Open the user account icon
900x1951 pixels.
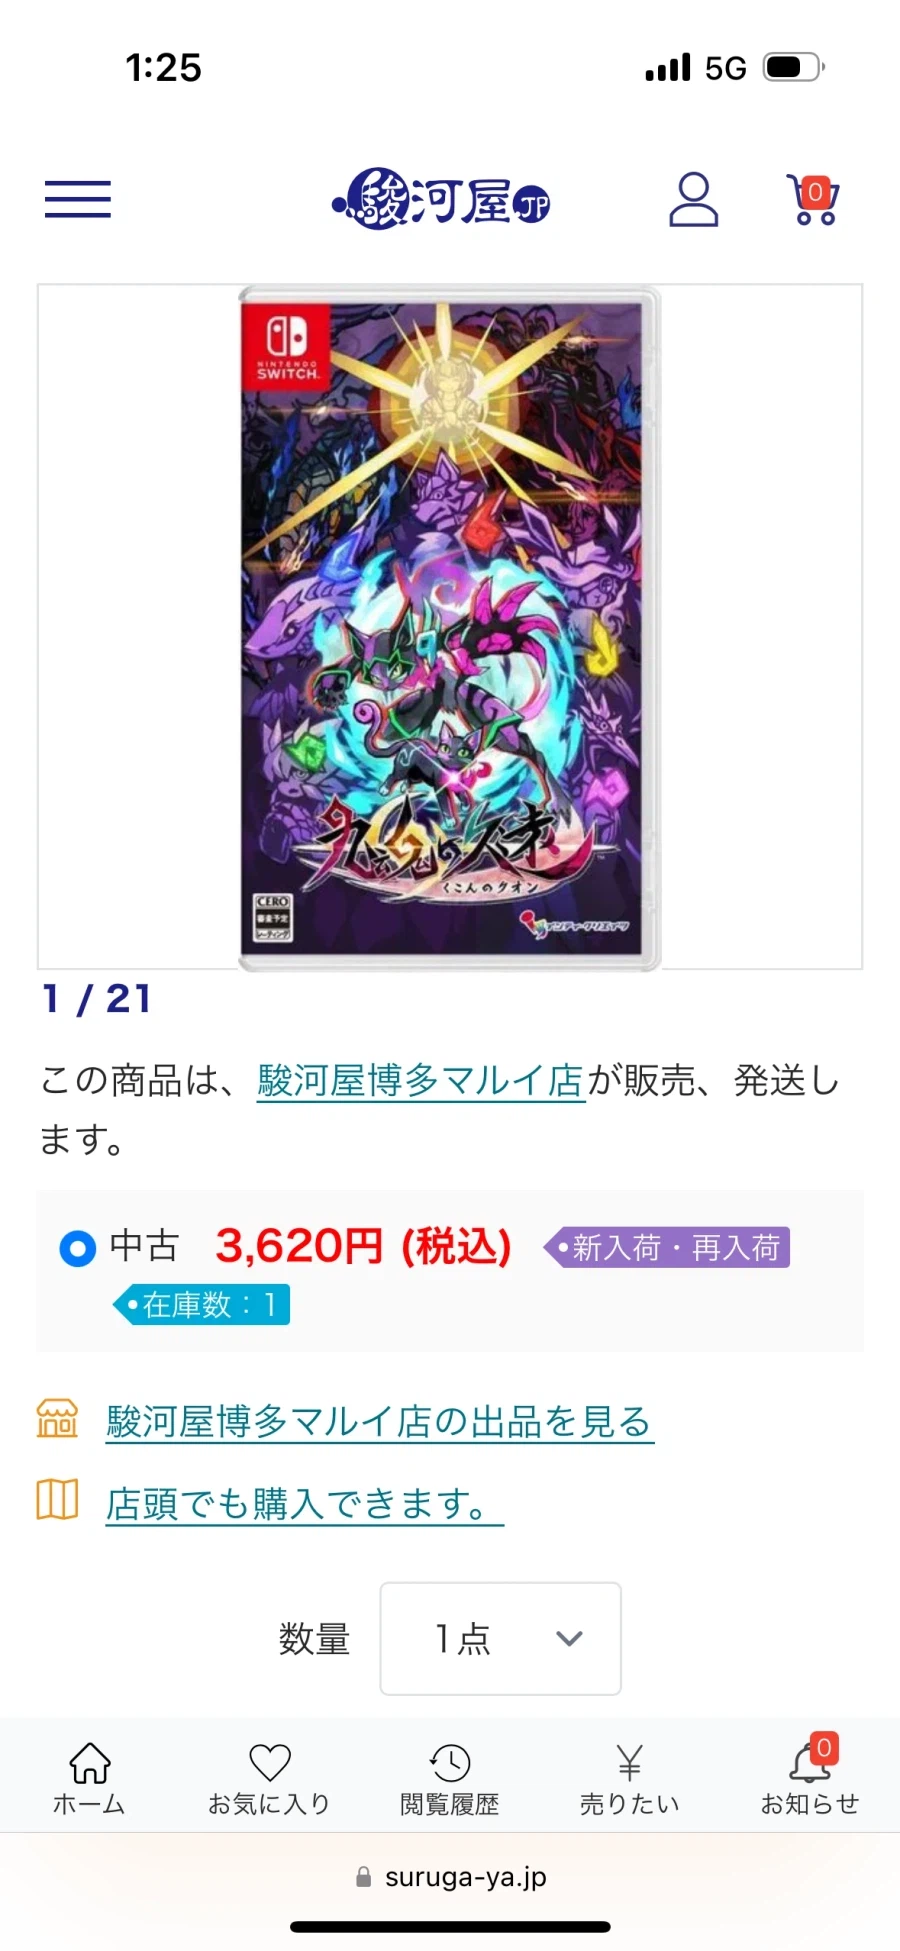click(x=693, y=199)
